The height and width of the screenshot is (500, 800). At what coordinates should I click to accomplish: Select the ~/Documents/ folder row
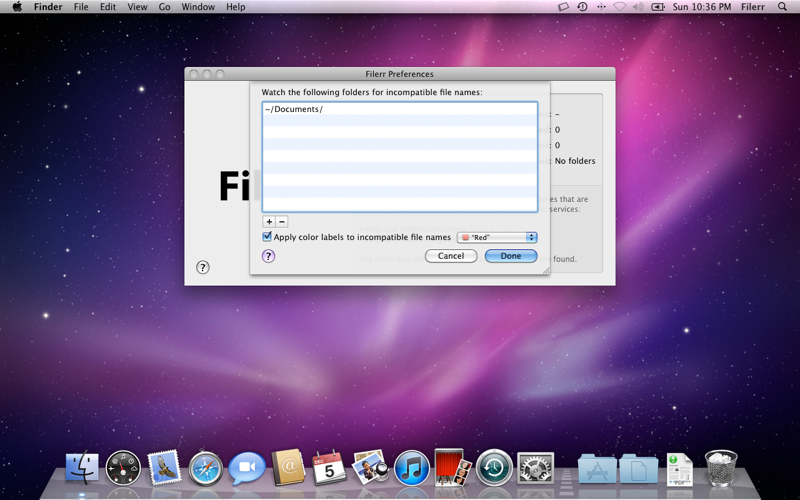point(400,109)
